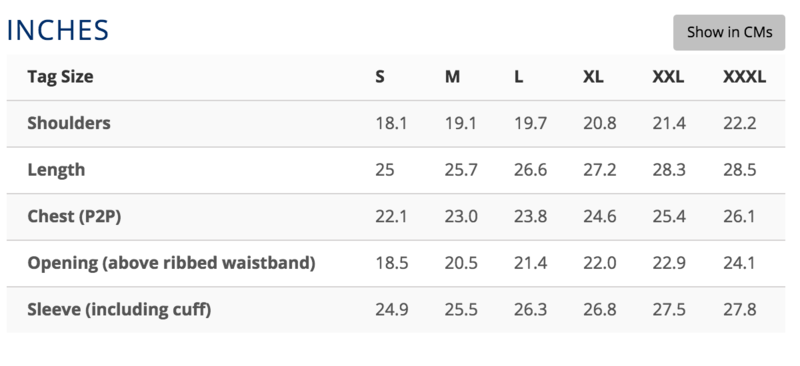Click the 23.8 Chest value for L
This screenshot has height=366, width=800.
click(x=530, y=216)
